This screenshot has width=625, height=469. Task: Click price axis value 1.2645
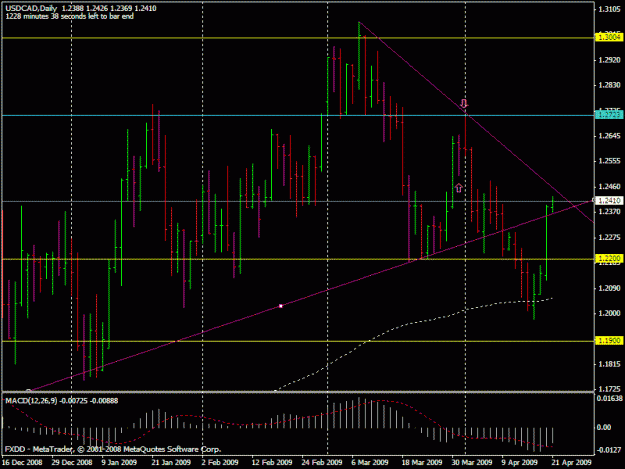pyautogui.click(x=609, y=136)
